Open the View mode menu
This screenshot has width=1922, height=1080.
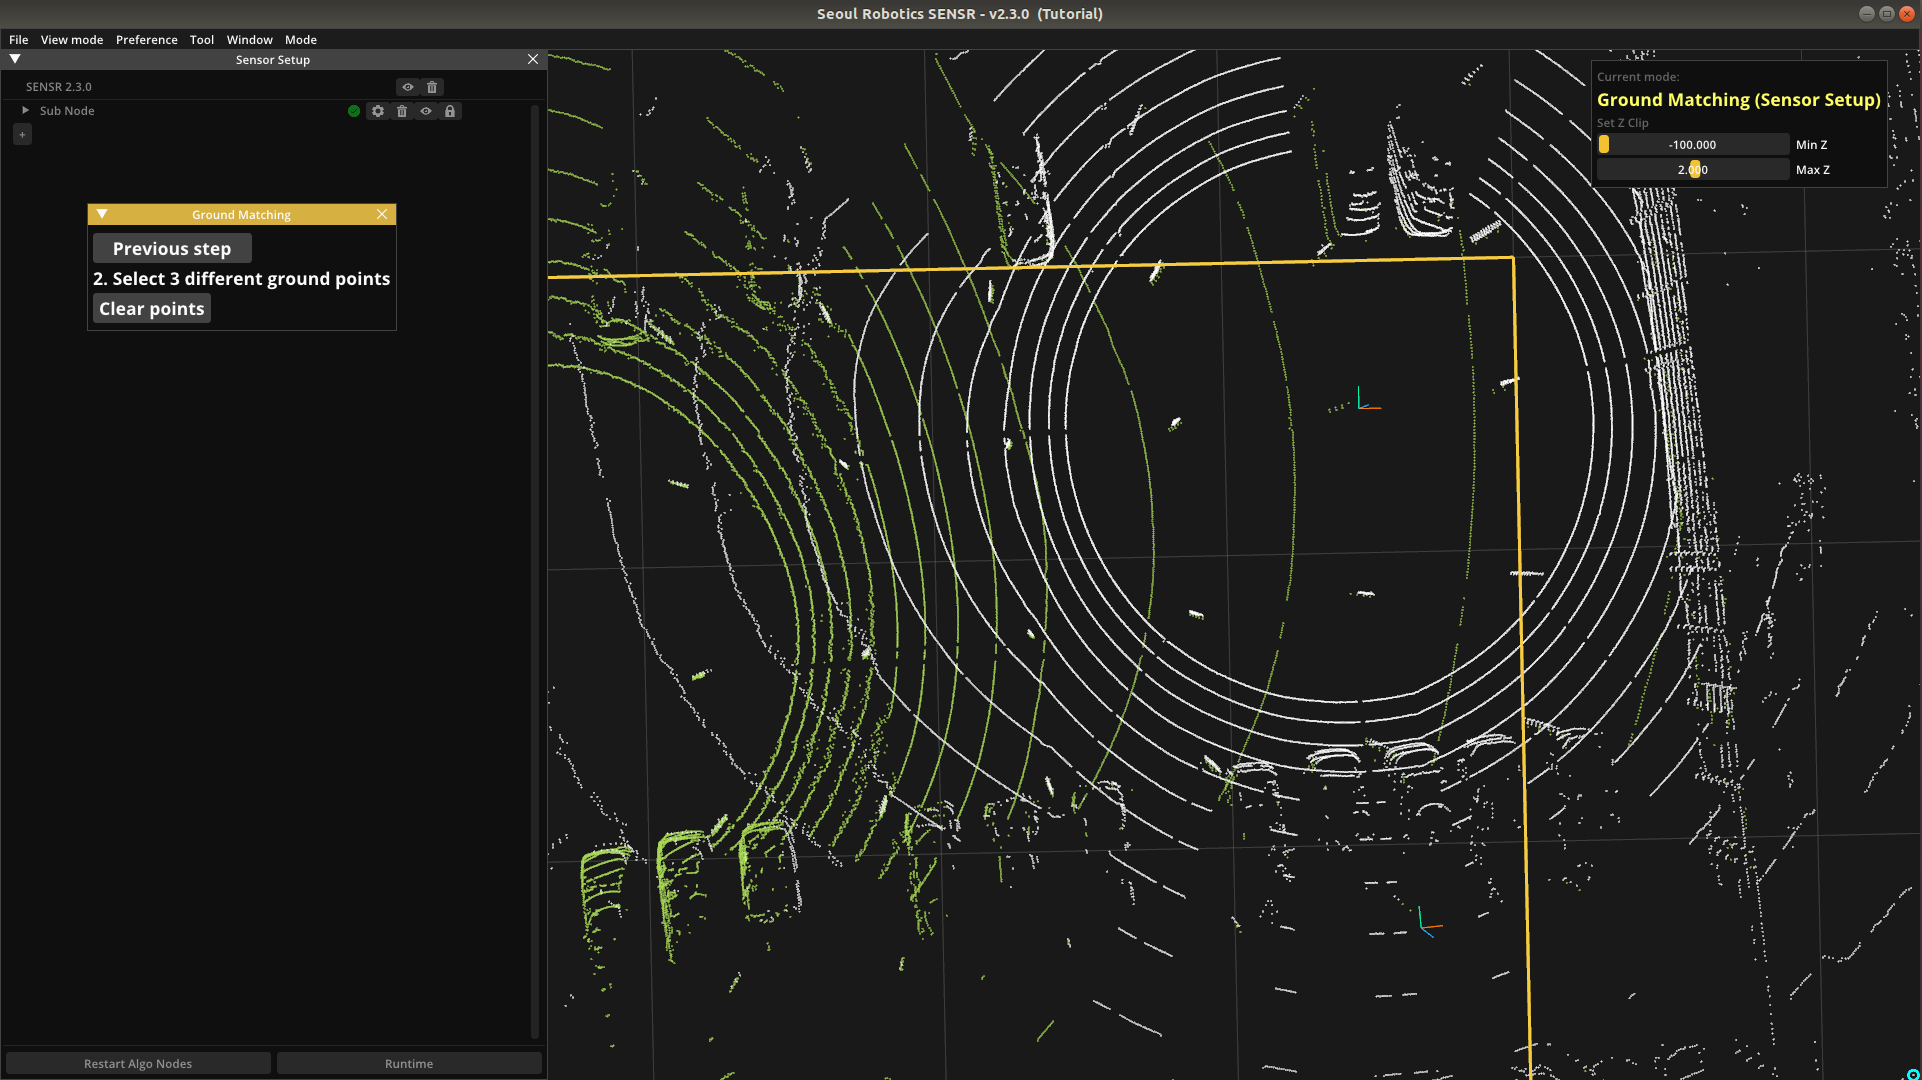pyautogui.click(x=72, y=40)
